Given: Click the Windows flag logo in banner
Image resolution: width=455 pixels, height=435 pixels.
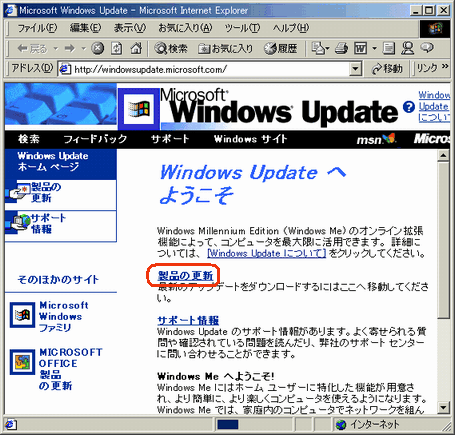Looking at the screenshot, I should tap(138, 109).
